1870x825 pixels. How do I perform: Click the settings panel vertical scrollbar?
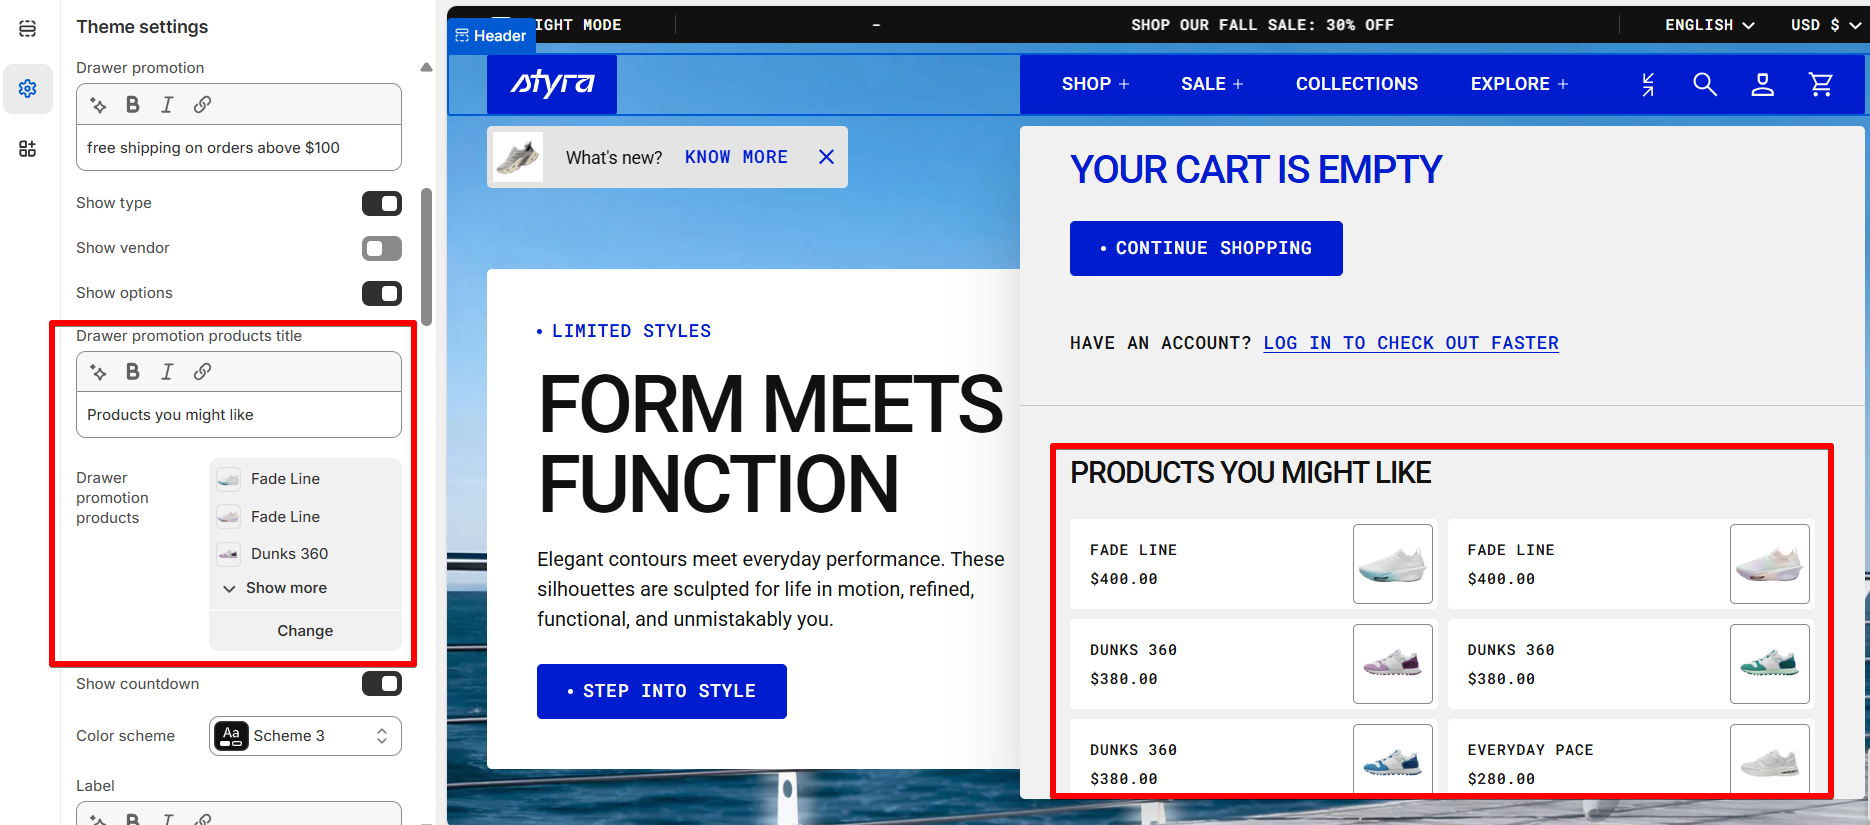click(427, 257)
